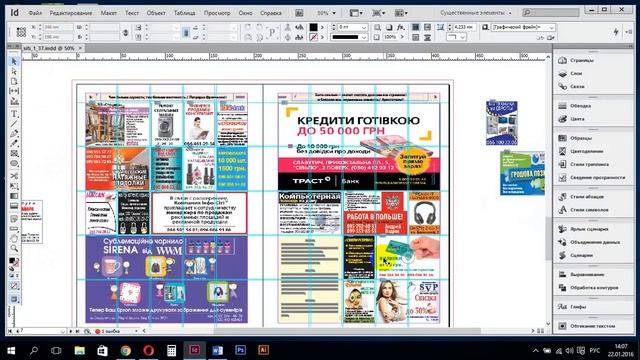640x360 pixels.
Task: Select the Free Transform tool
Action: [x=14, y=186]
